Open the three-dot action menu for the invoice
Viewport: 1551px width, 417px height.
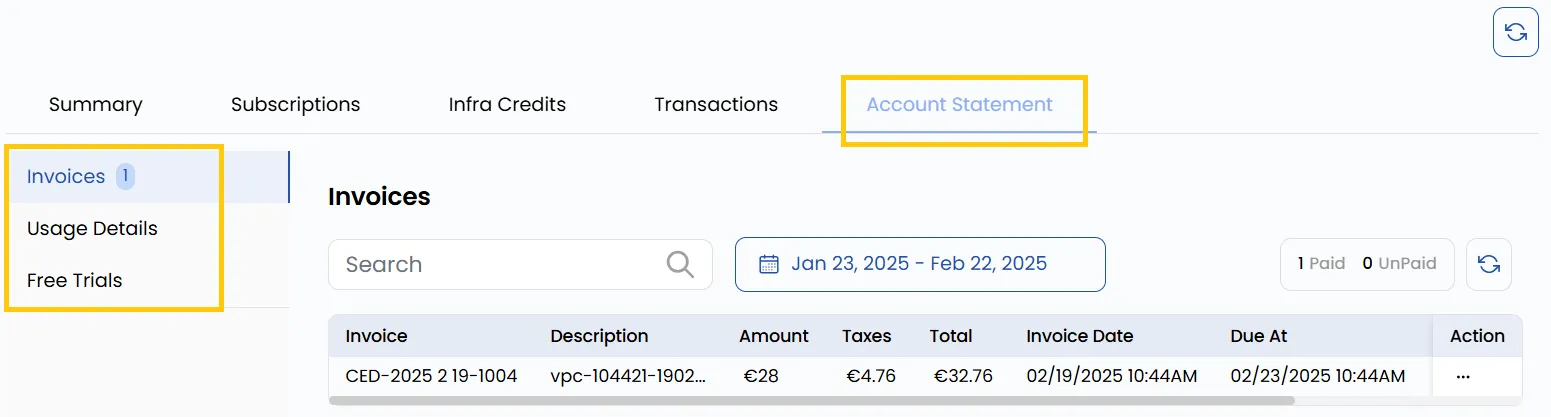[1463, 377]
